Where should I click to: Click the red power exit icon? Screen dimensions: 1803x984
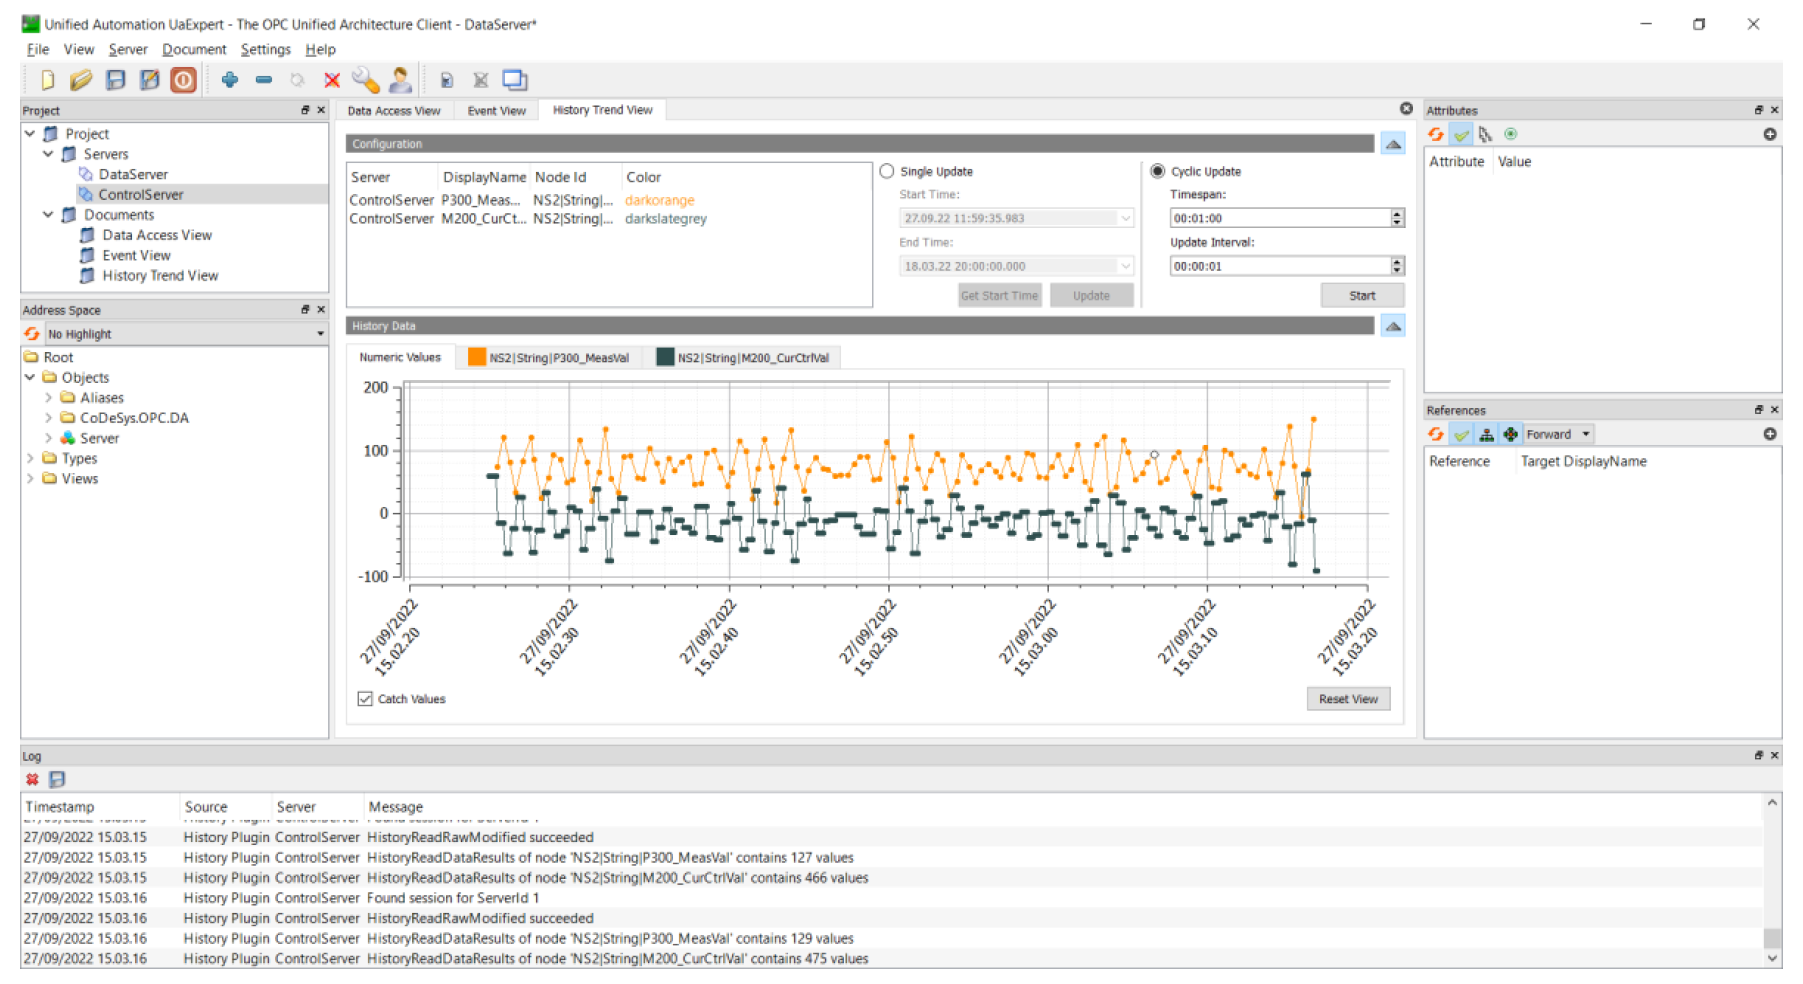[x=183, y=80]
